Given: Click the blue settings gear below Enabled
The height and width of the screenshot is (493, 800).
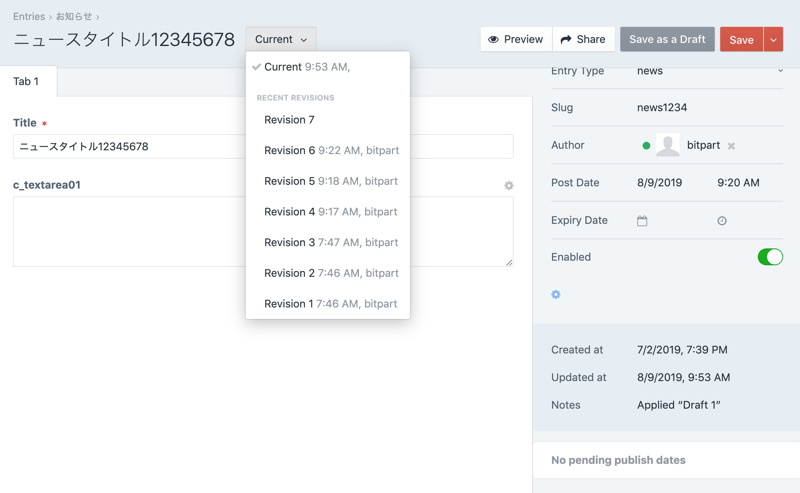Looking at the screenshot, I should 556,295.
